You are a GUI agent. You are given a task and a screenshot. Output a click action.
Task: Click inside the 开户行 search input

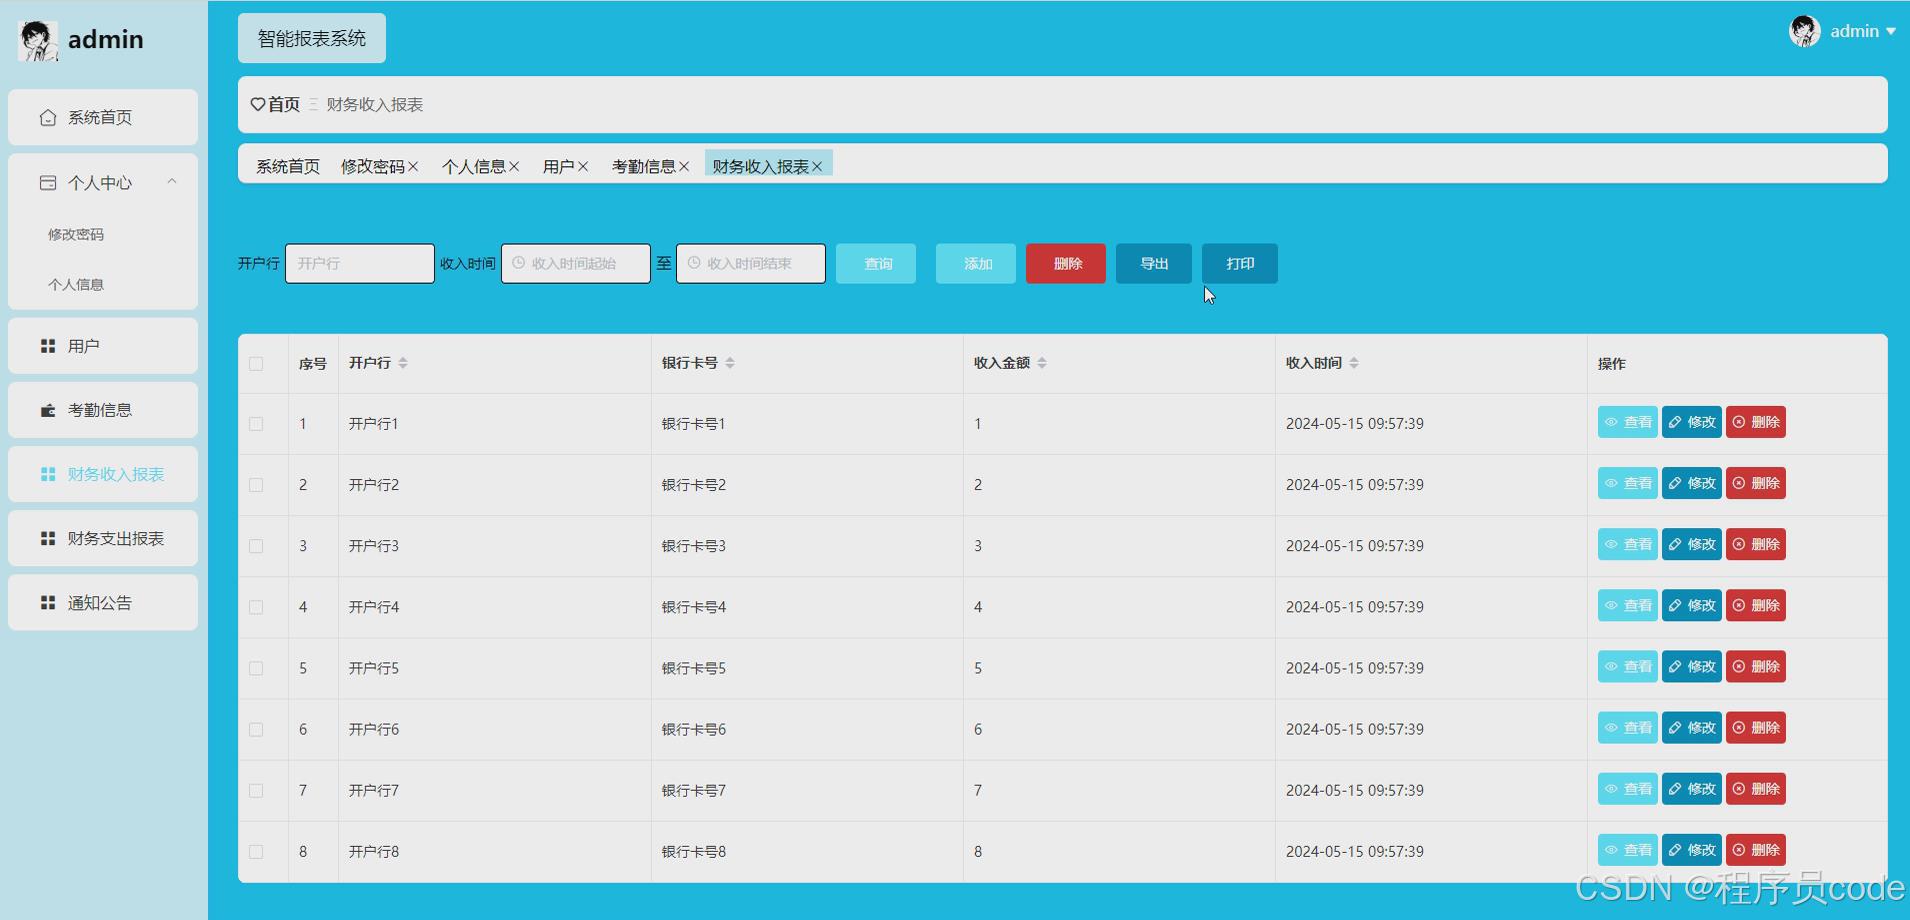[x=359, y=263]
